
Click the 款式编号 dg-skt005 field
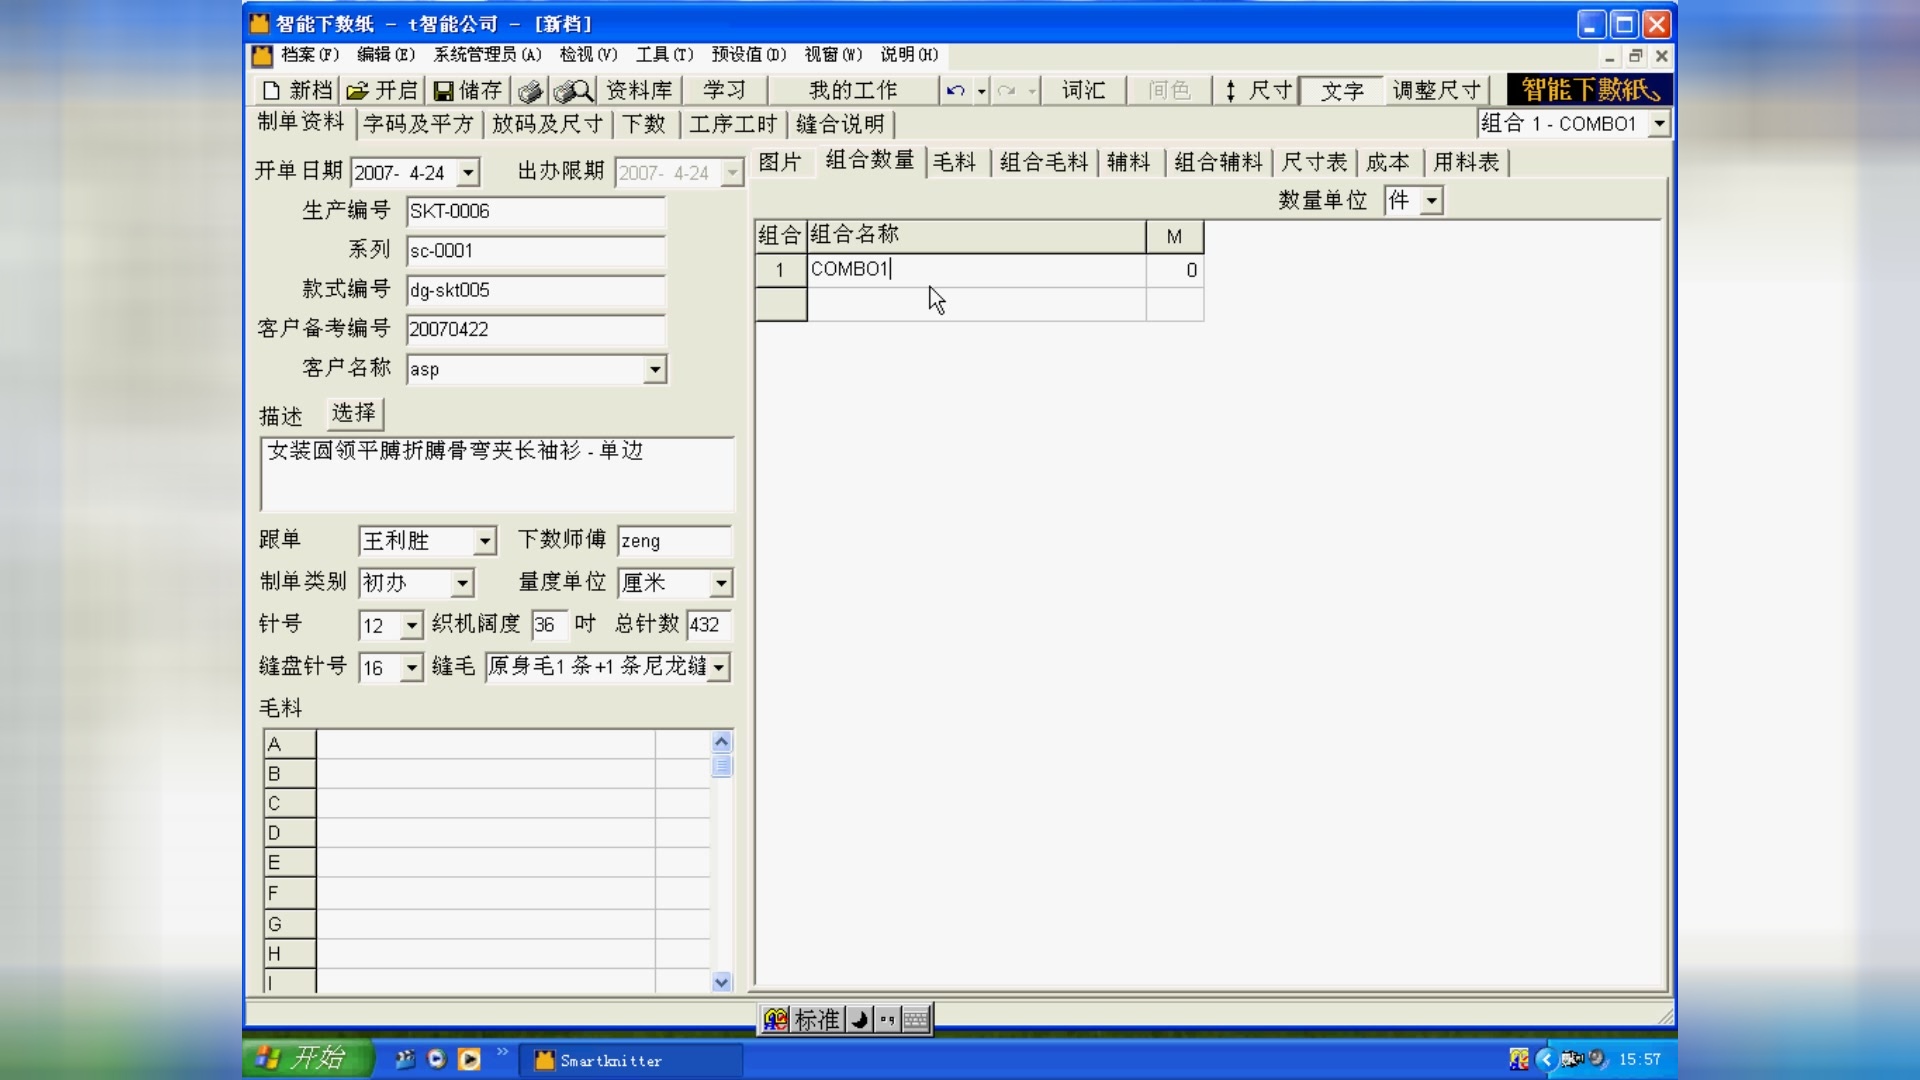[x=536, y=290]
